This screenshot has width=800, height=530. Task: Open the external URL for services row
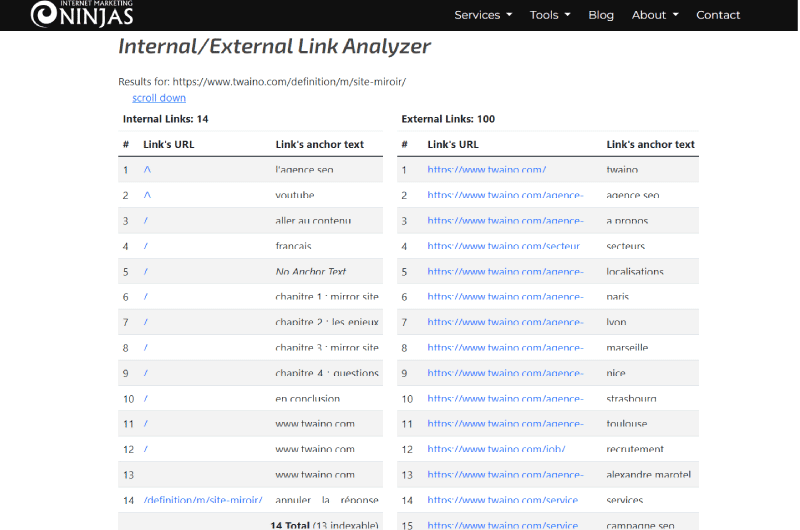[503, 500]
